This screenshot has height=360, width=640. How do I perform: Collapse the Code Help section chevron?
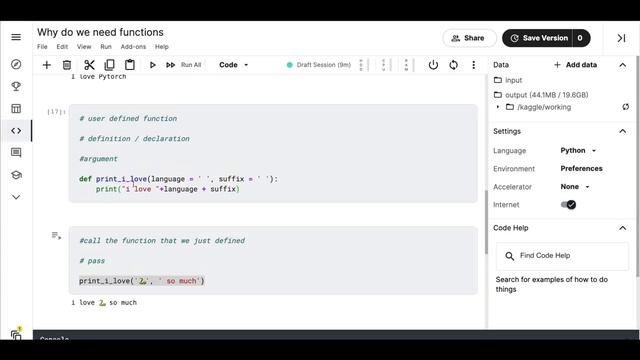[622, 228]
